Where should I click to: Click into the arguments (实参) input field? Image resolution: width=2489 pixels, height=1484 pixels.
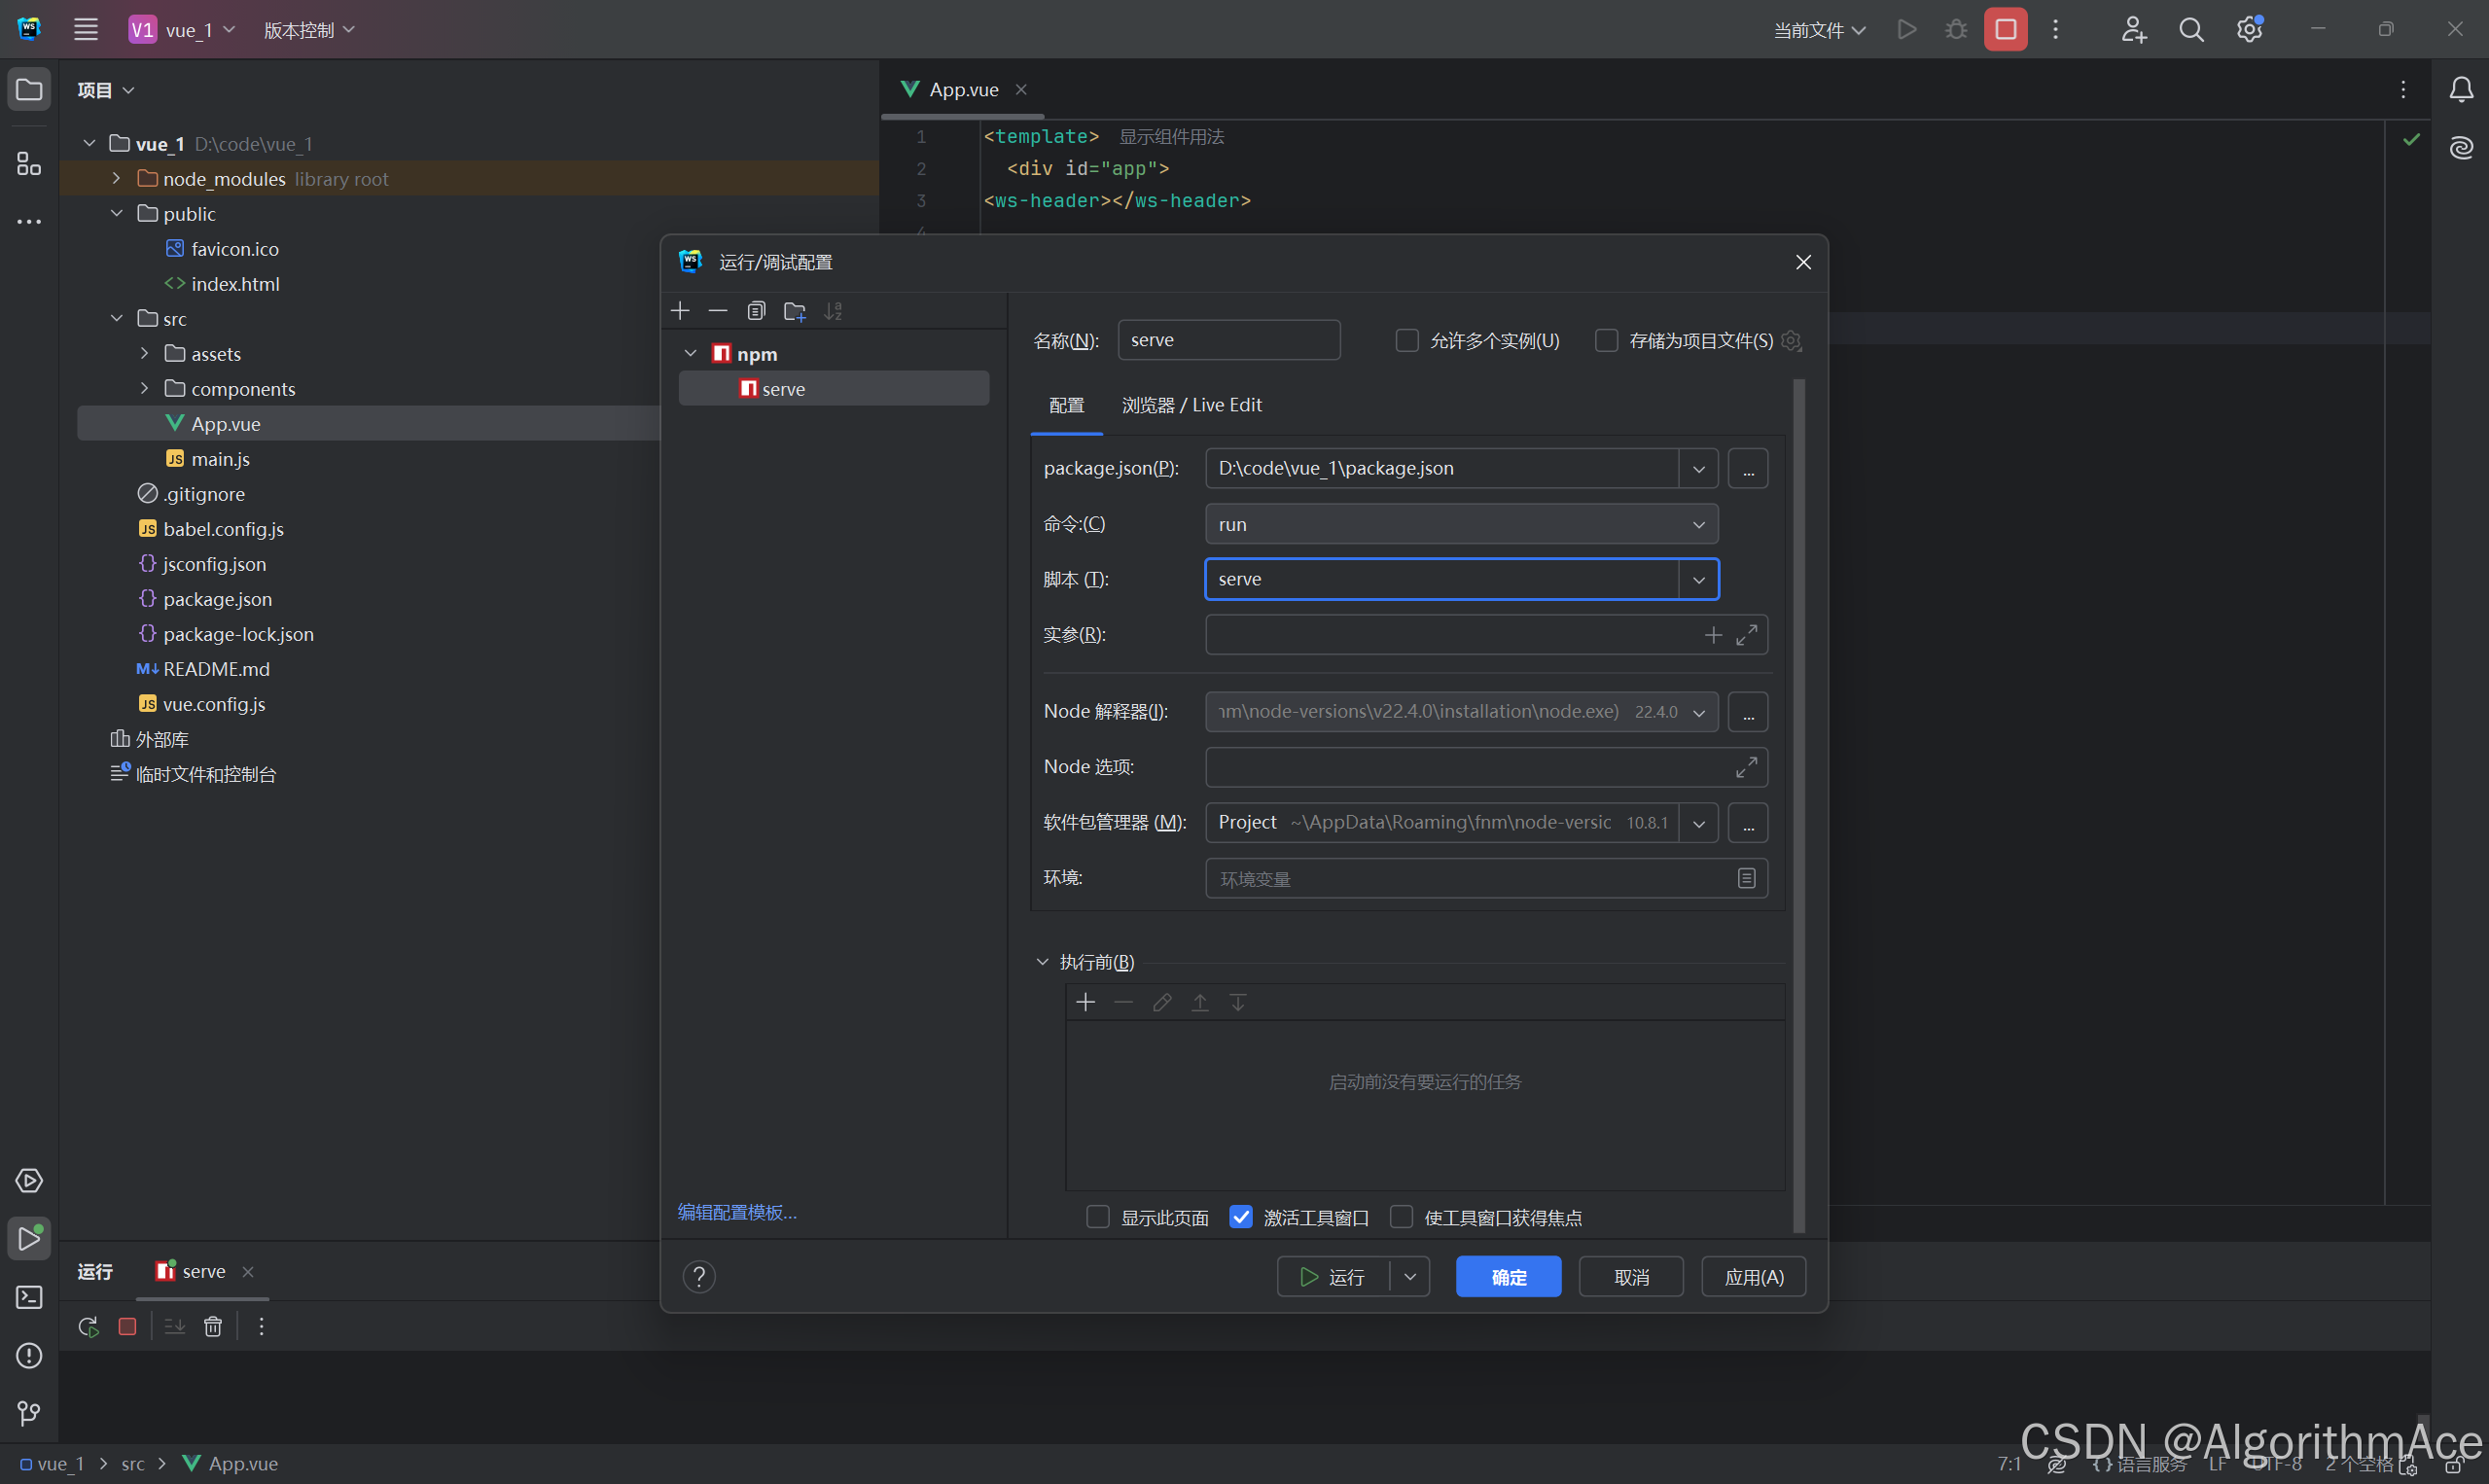tap(1450, 635)
